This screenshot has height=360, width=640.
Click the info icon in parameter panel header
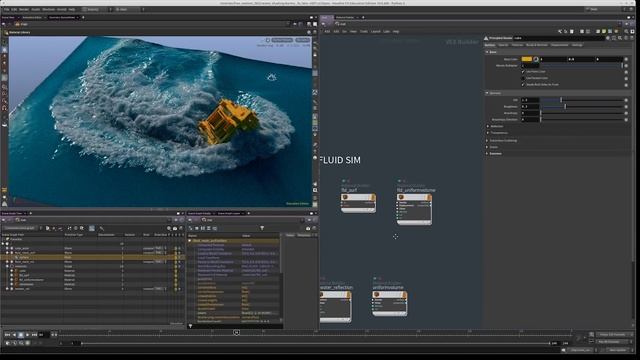626,38
